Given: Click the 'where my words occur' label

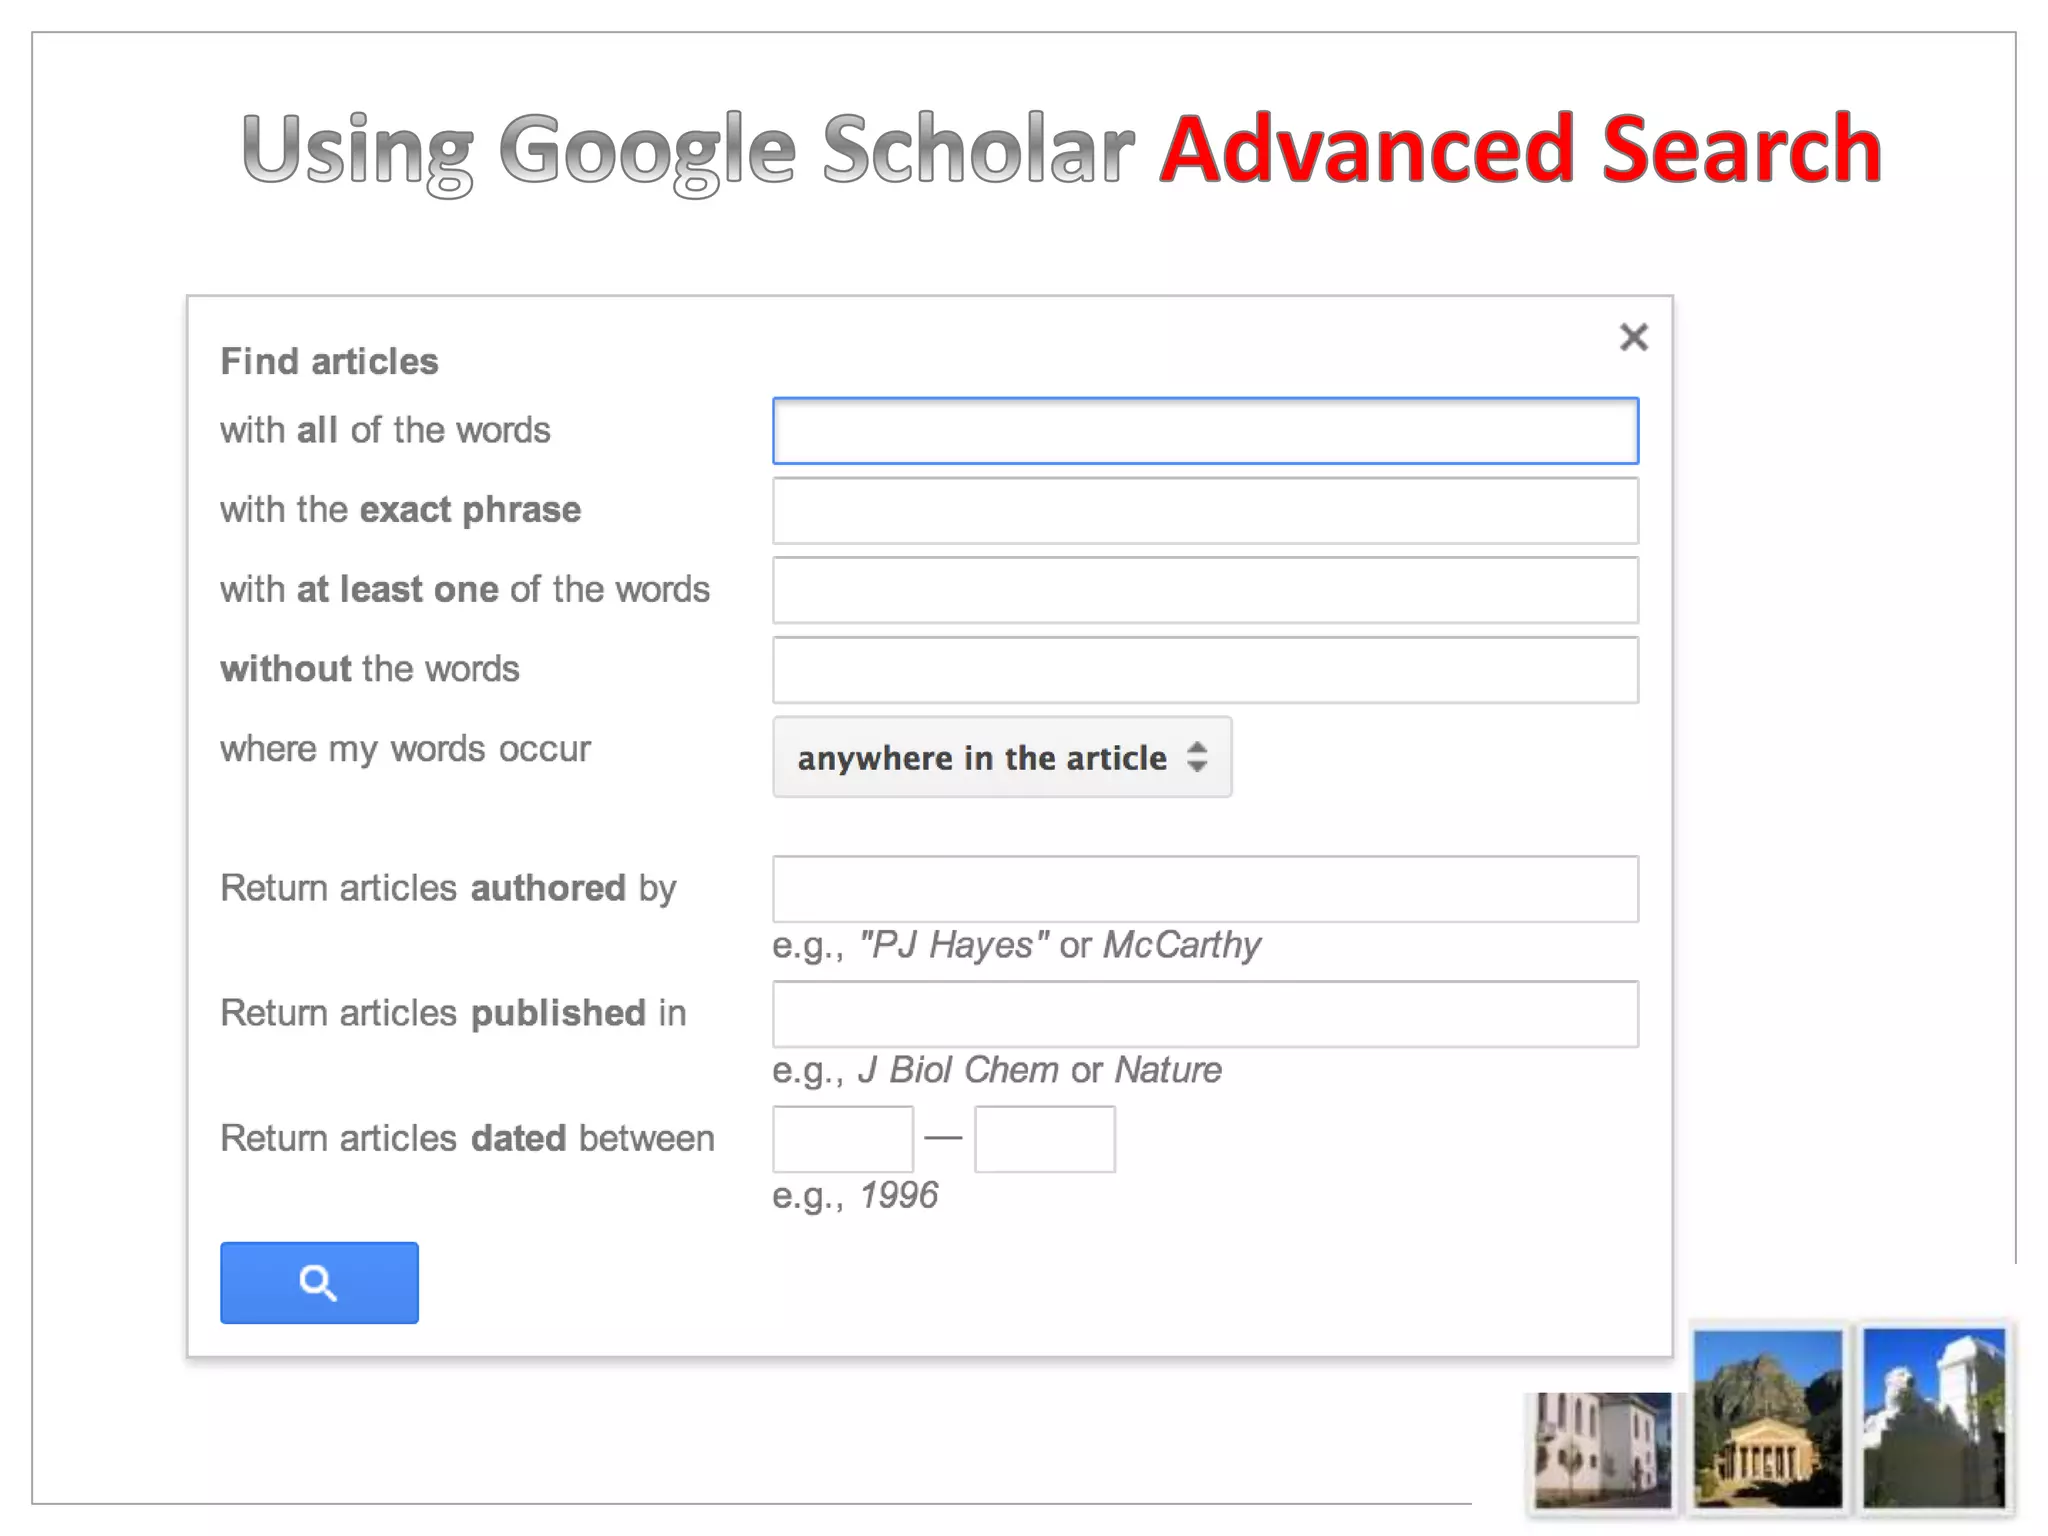Looking at the screenshot, I should [x=405, y=749].
